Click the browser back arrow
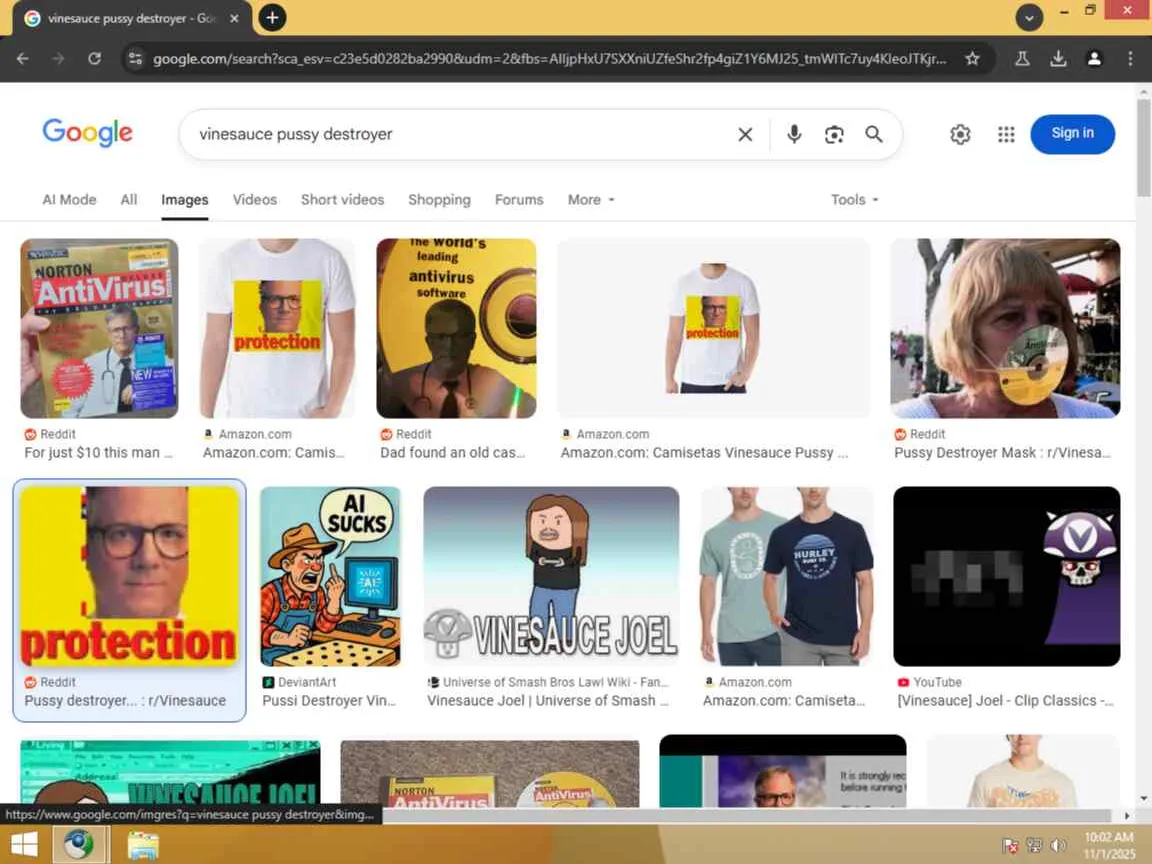The width and height of the screenshot is (1152, 864). pos(23,59)
